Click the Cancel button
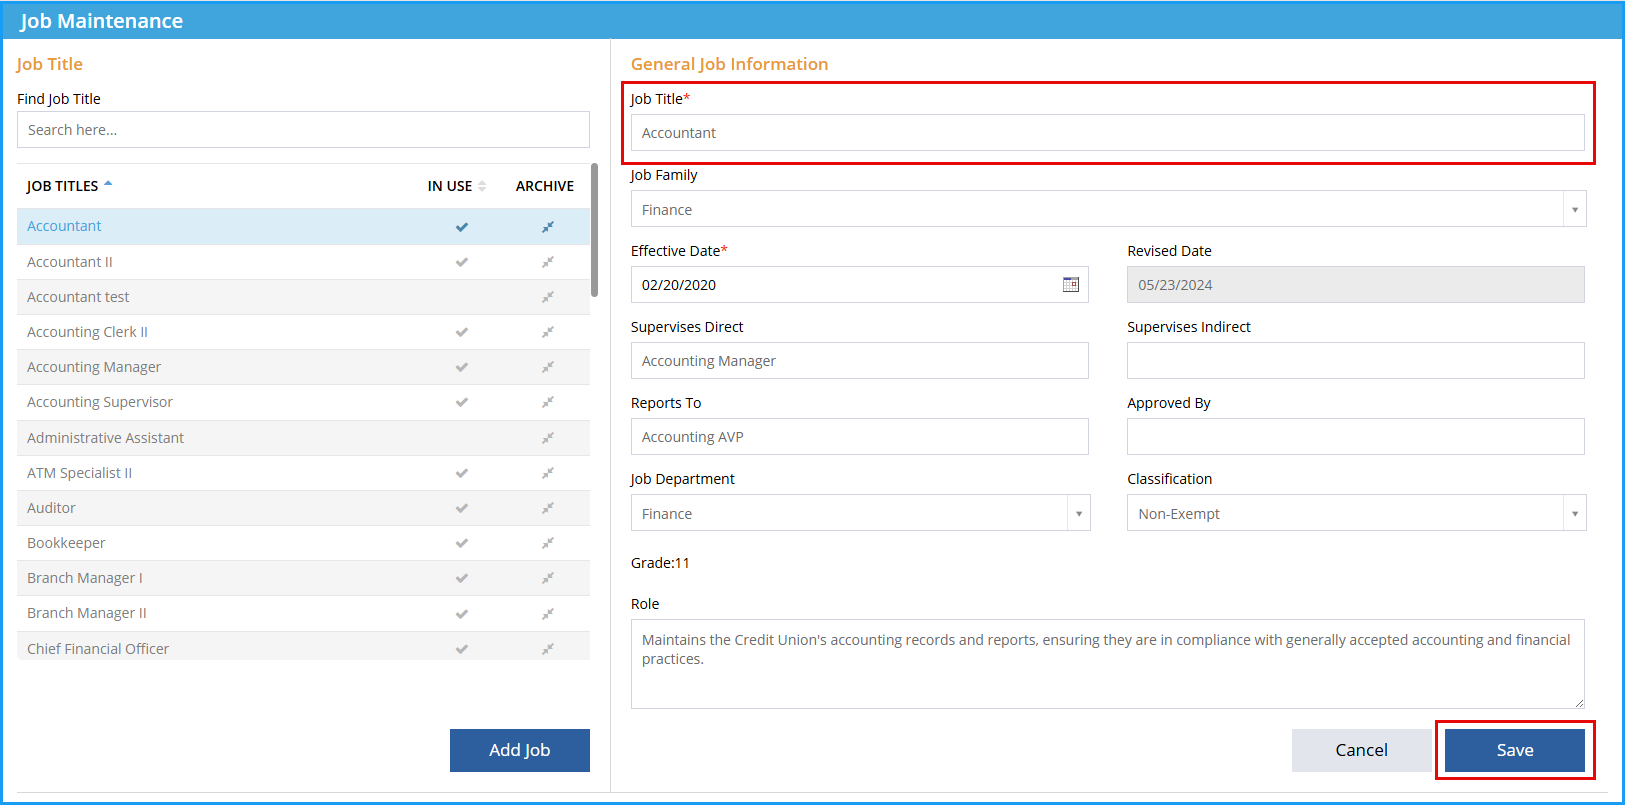1625x805 pixels. click(x=1361, y=750)
